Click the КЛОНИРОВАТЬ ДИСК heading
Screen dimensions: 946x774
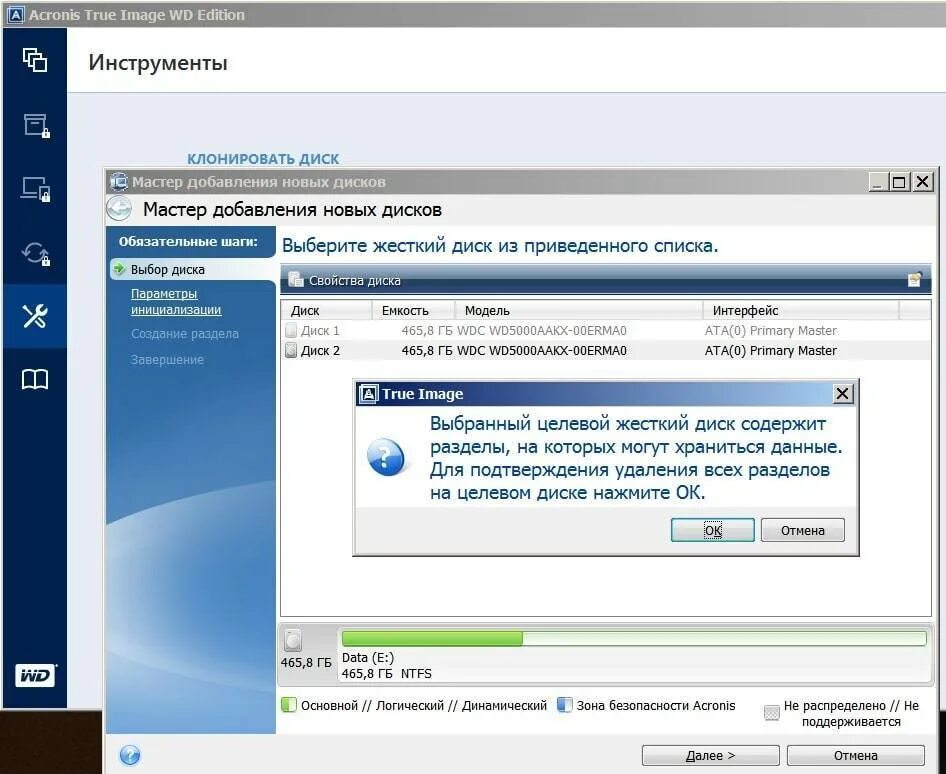point(263,159)
